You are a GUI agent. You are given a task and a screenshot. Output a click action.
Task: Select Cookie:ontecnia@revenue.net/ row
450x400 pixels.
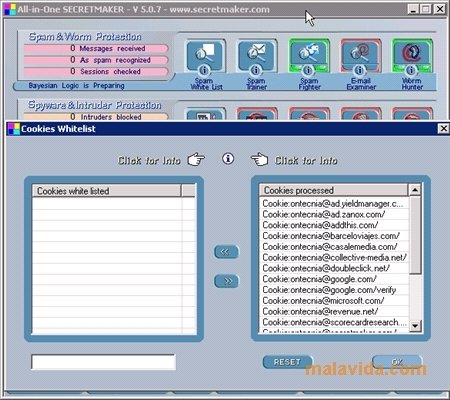tap(333, 311)
